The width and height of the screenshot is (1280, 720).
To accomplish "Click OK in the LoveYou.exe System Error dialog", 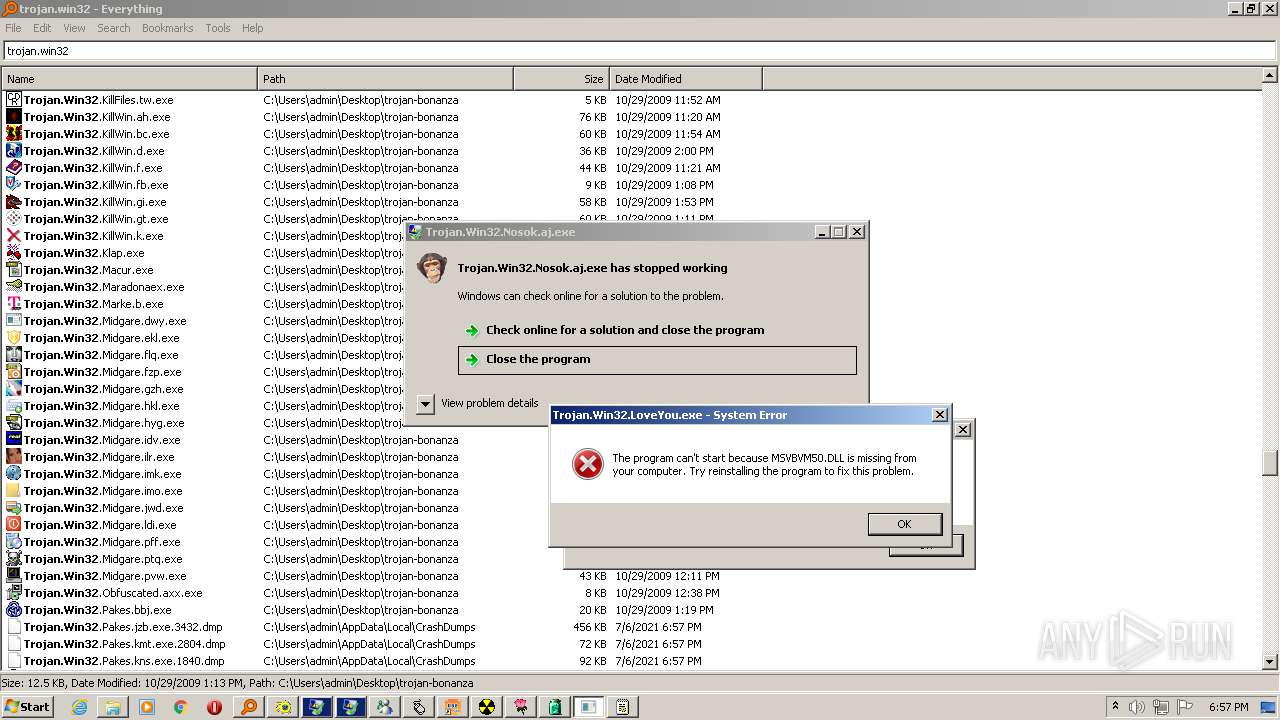I will pyautogui.click(x=904, y=524).
